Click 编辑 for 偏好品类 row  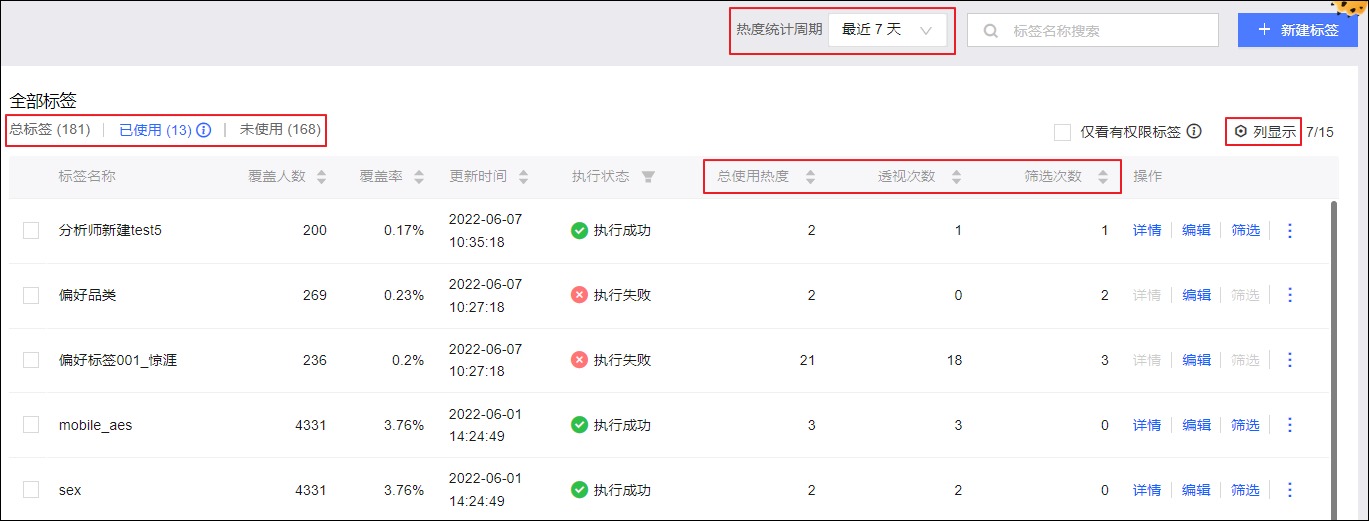pyautogui.click(x=1196, y=295)
